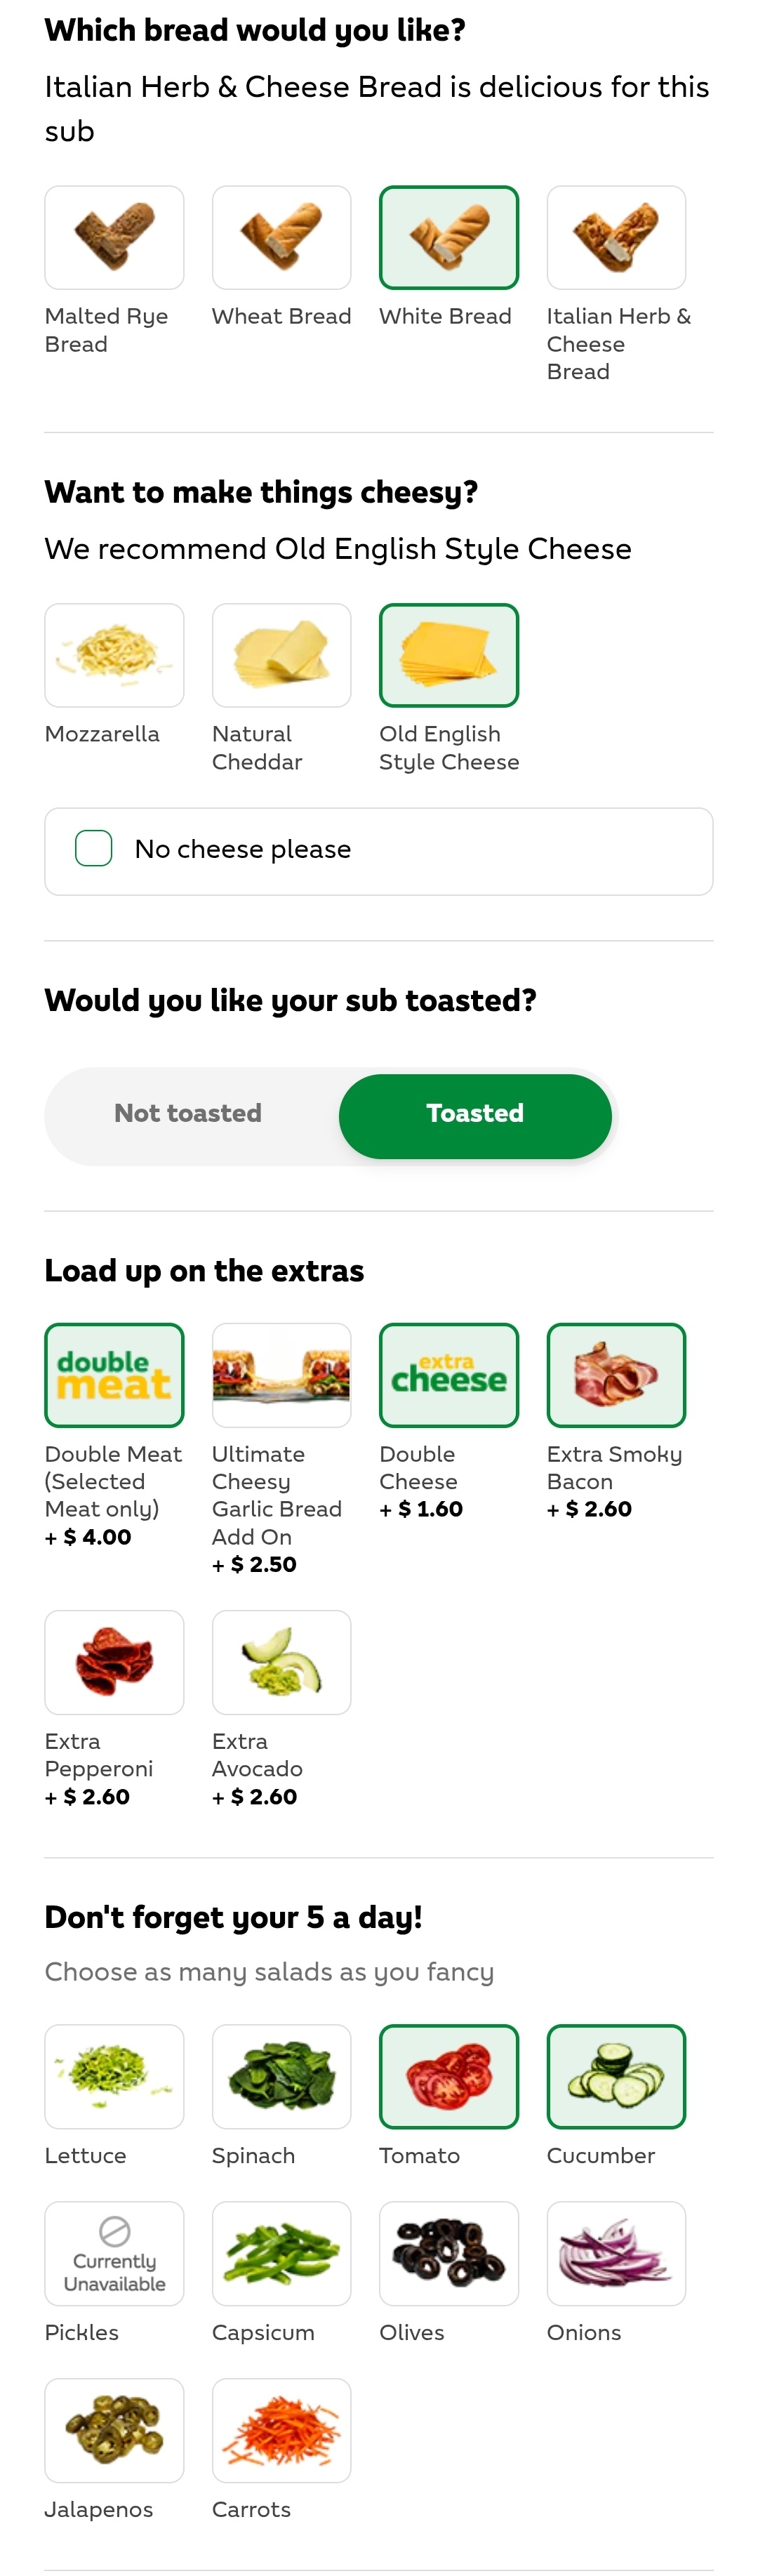Switch to Not toasted option
This screenshot has width=758, height=2576.
click(188, 1113)
